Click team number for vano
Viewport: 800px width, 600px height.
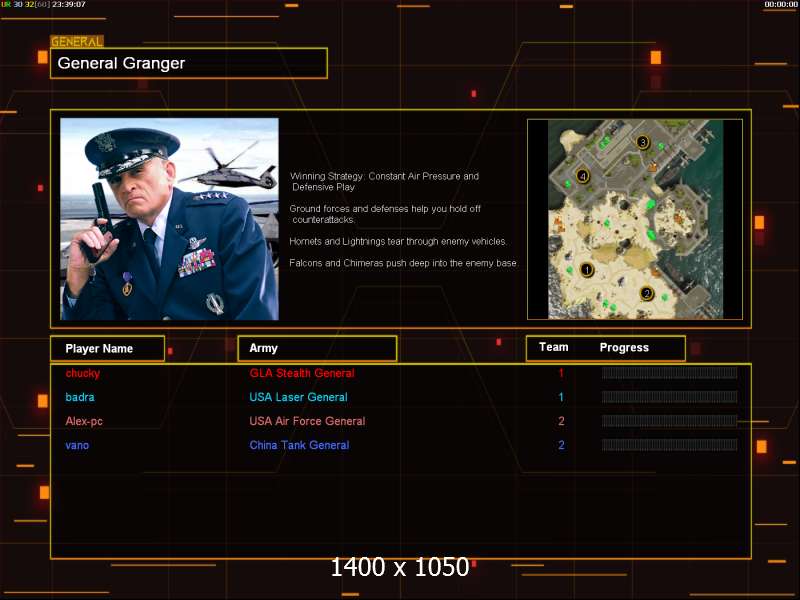pos(561,445)
